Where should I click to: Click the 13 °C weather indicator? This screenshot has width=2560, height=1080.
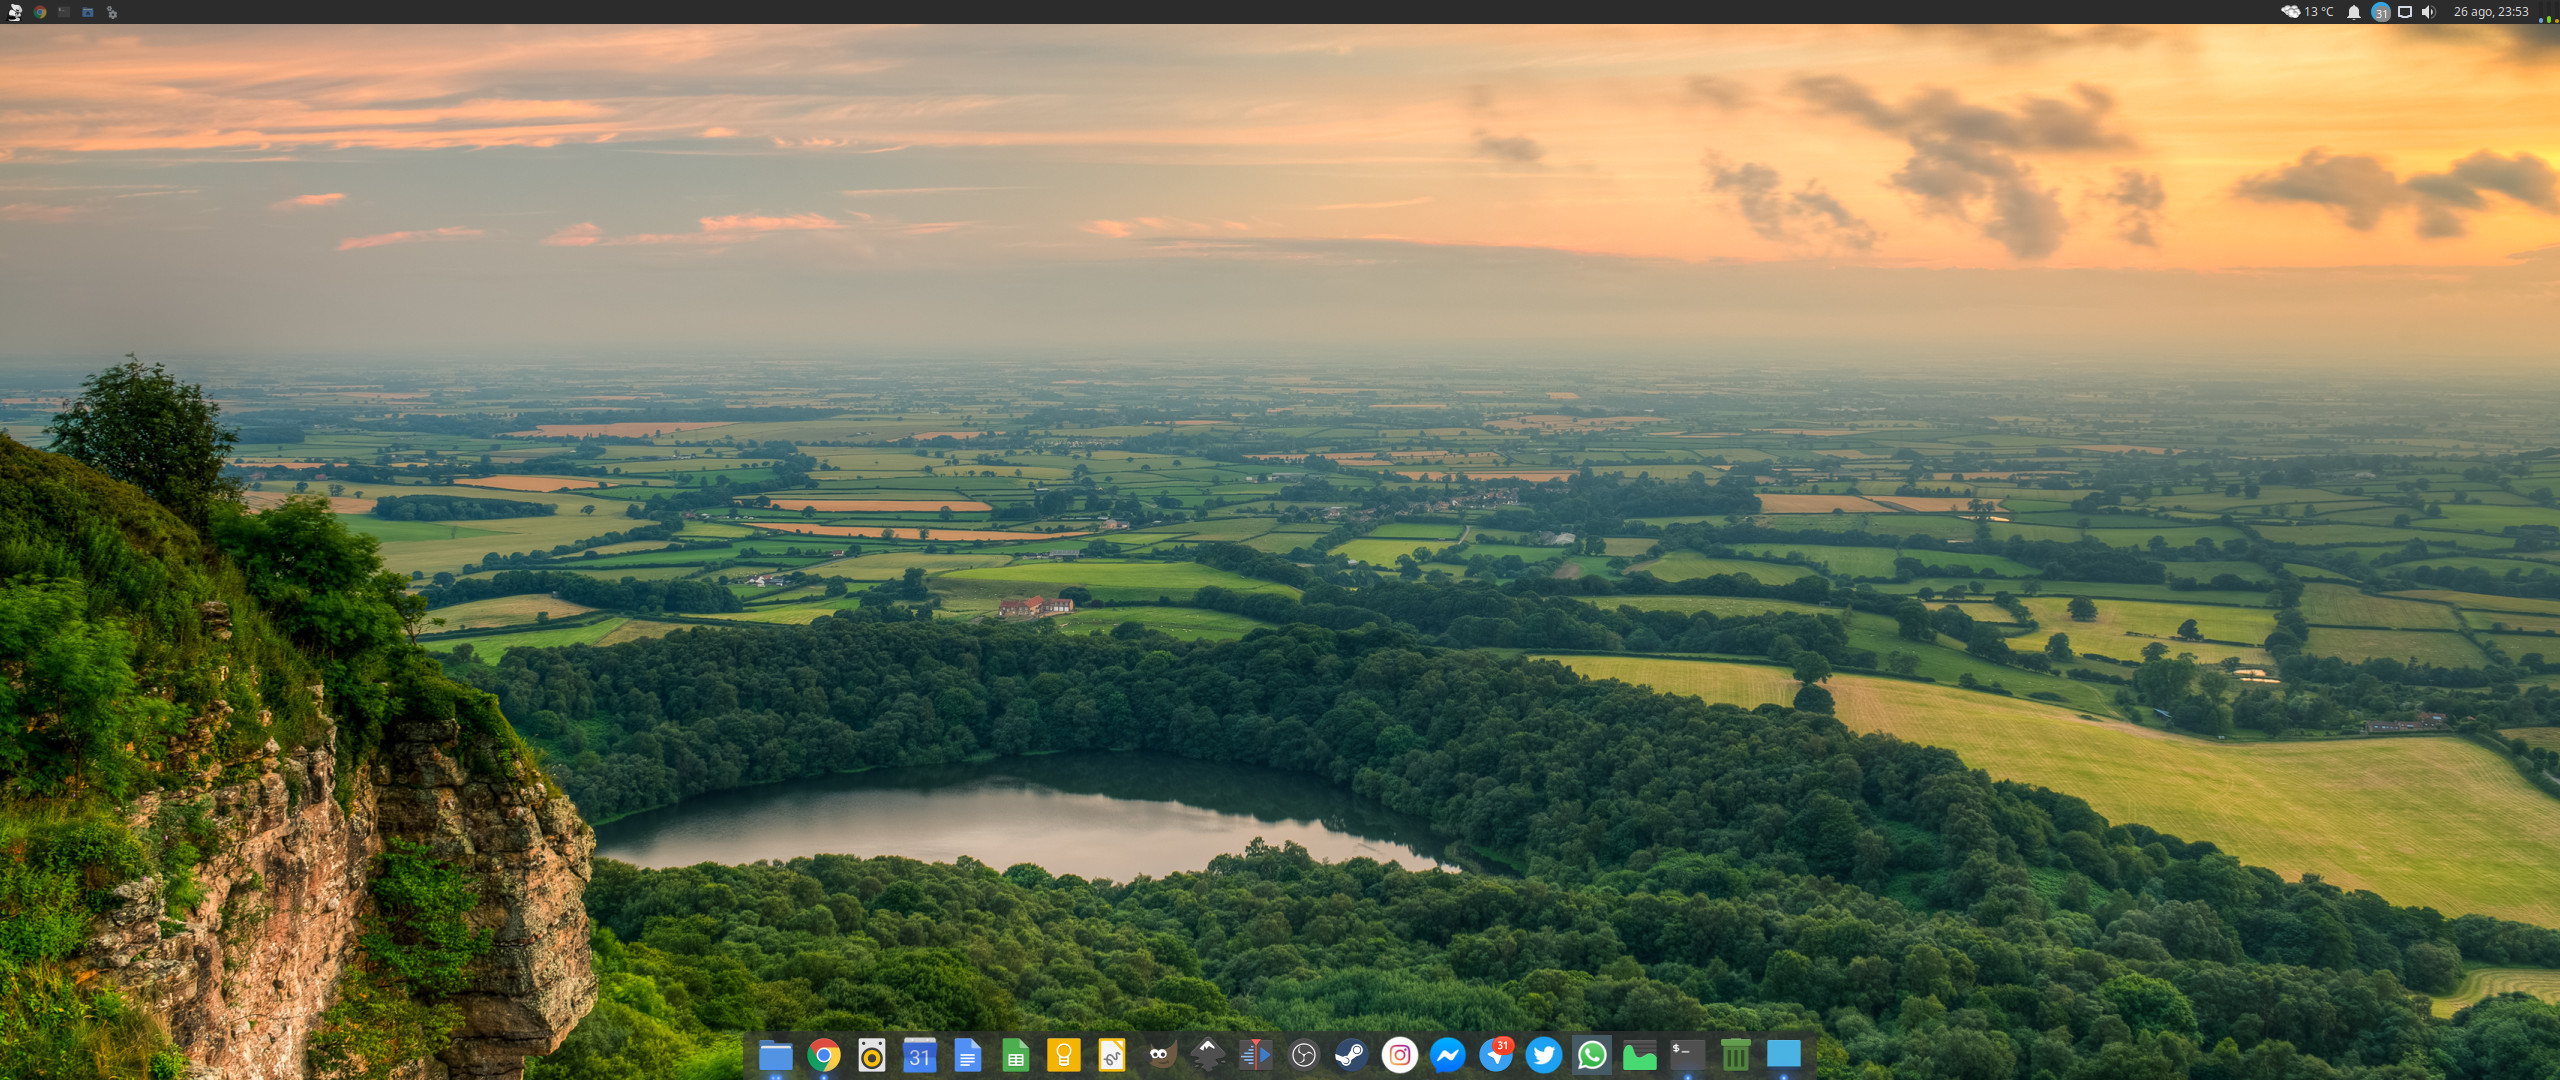[x=2307, y=12]
